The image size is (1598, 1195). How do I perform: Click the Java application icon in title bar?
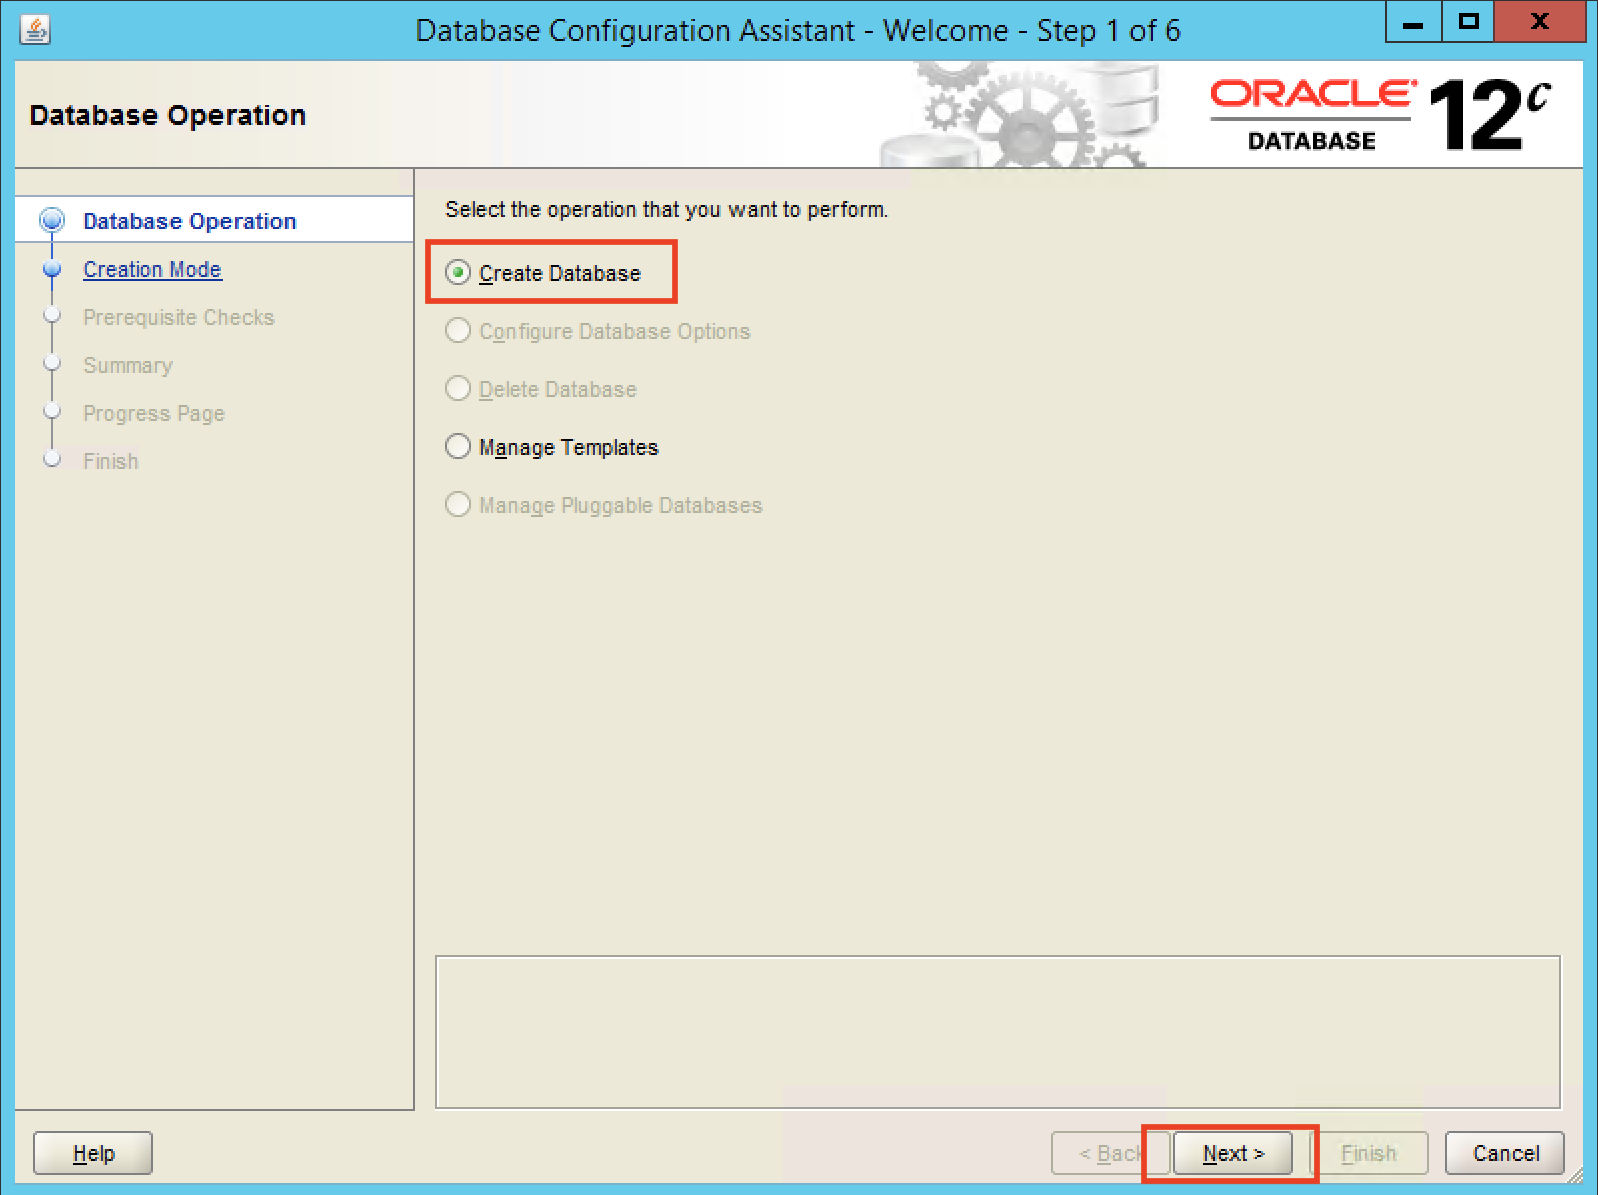[x=35, y=30]
